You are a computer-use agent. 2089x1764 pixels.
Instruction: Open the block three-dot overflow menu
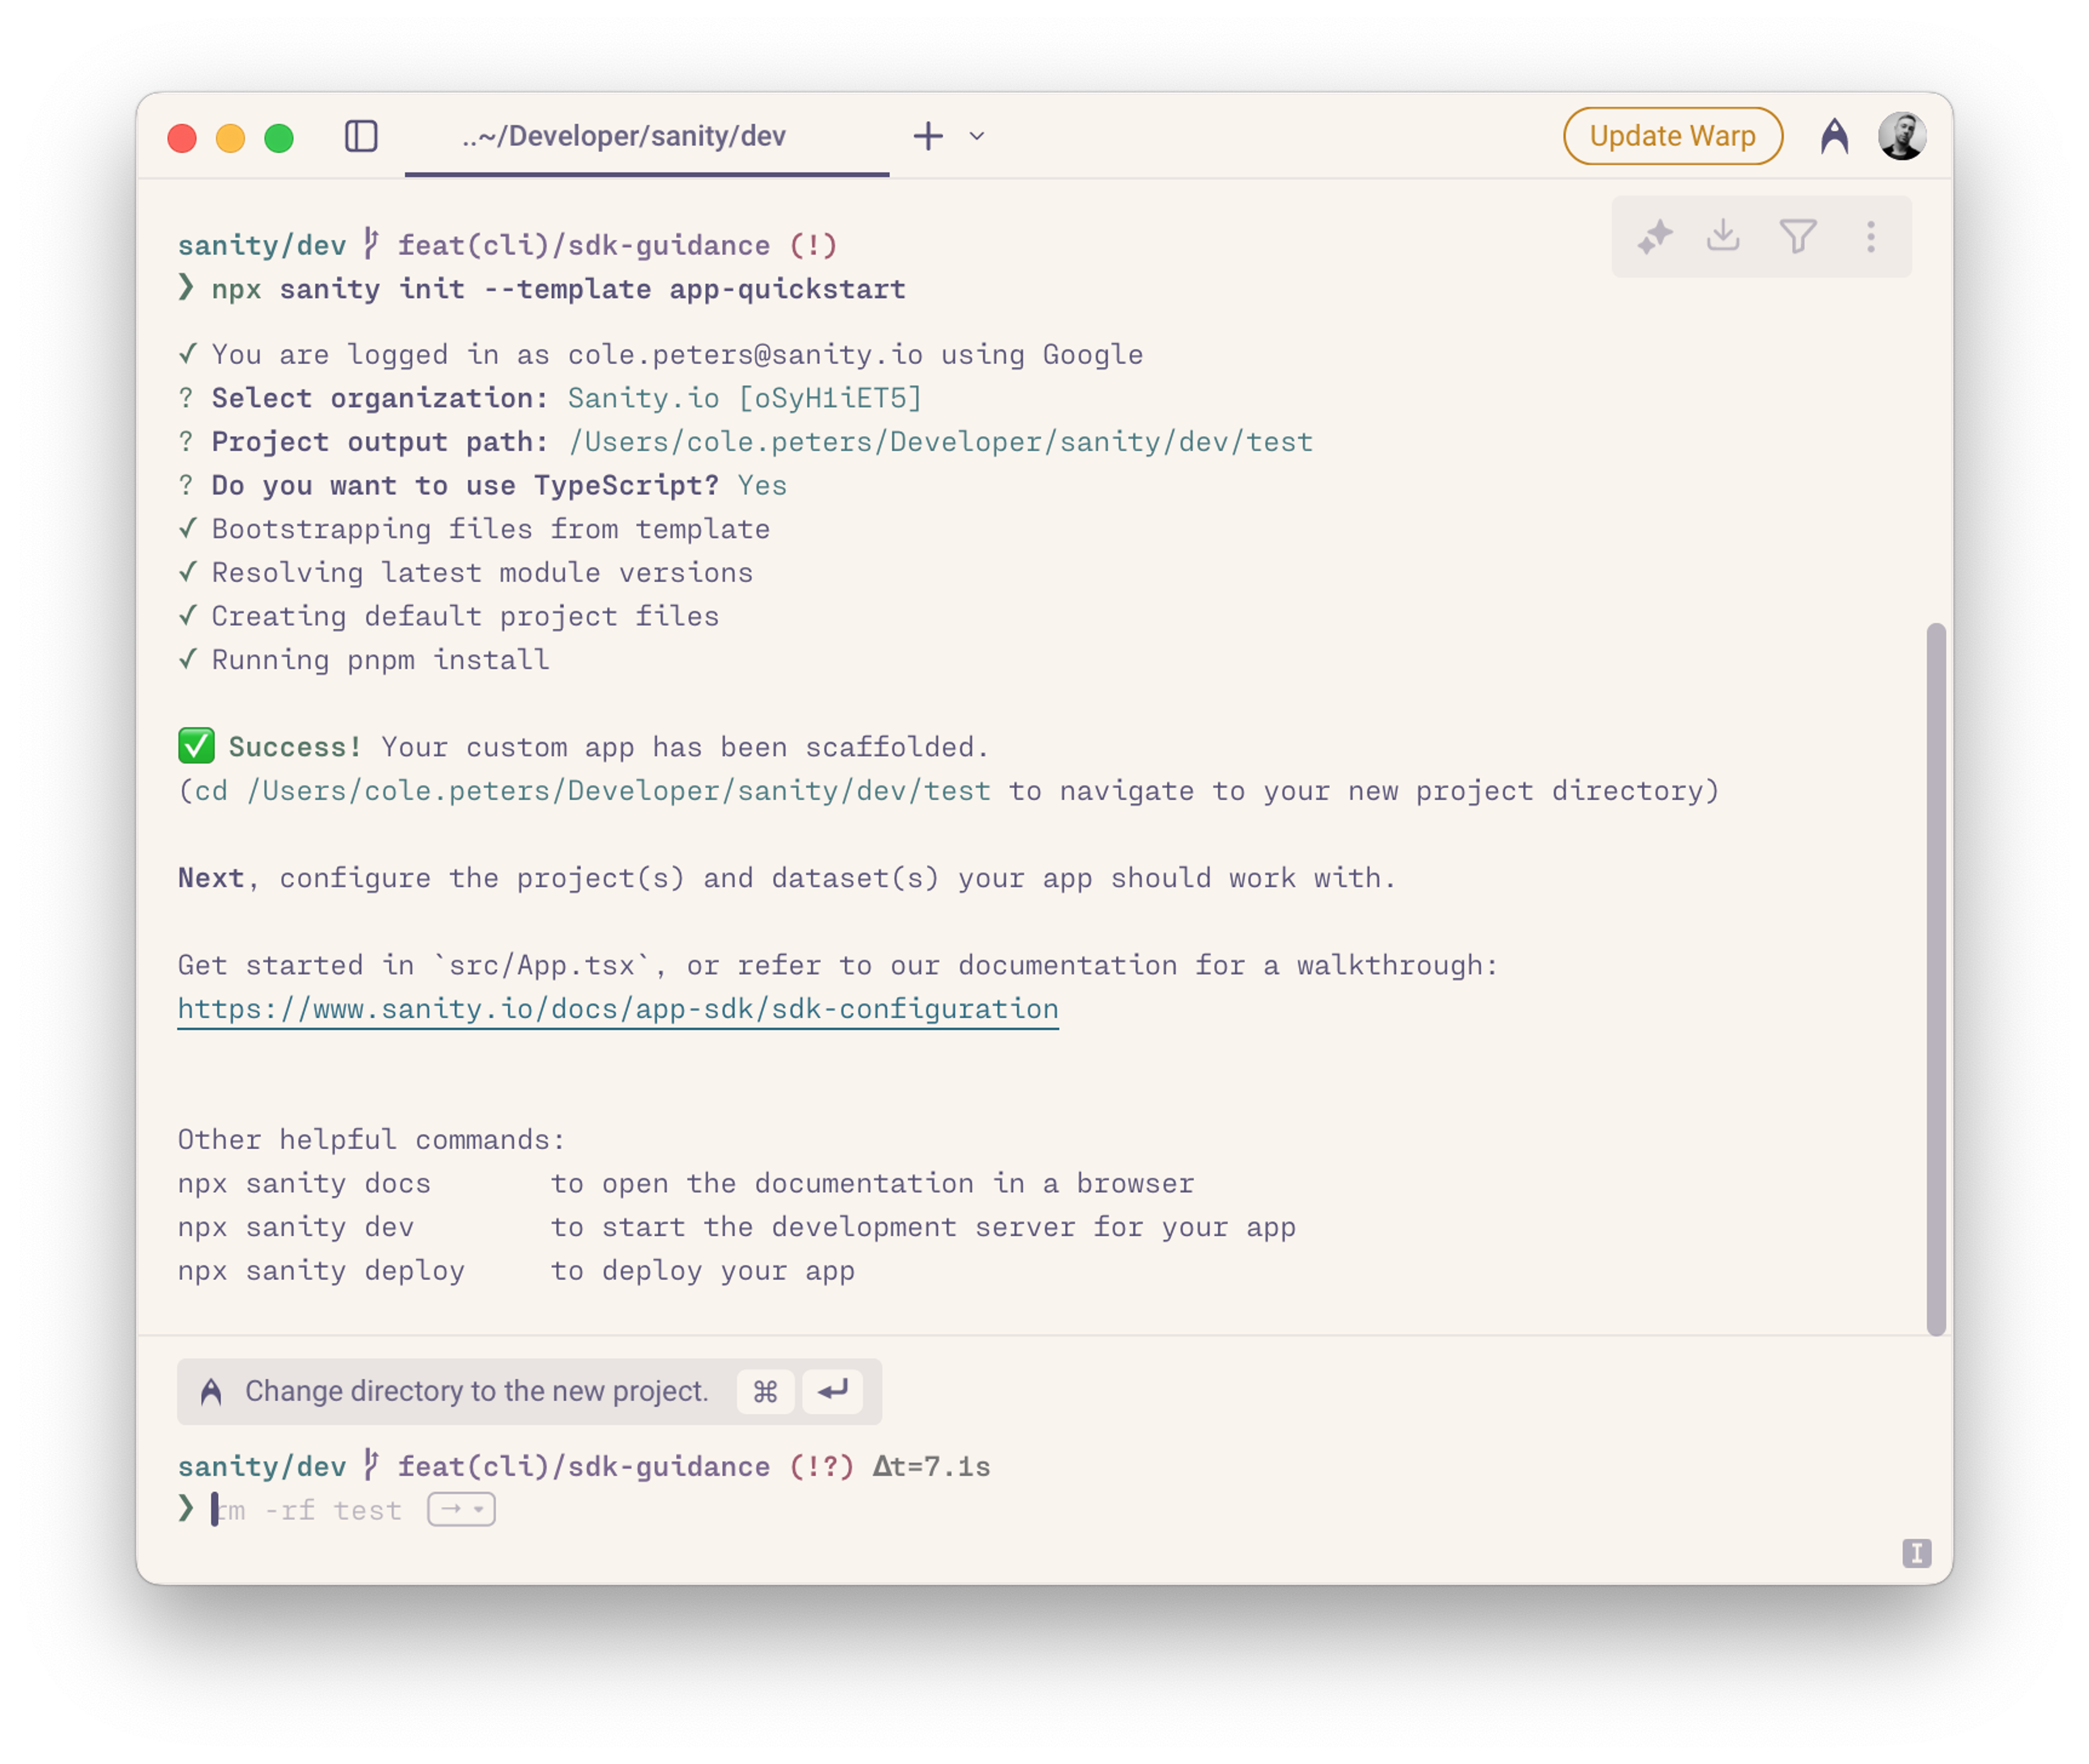(1870, 237)
